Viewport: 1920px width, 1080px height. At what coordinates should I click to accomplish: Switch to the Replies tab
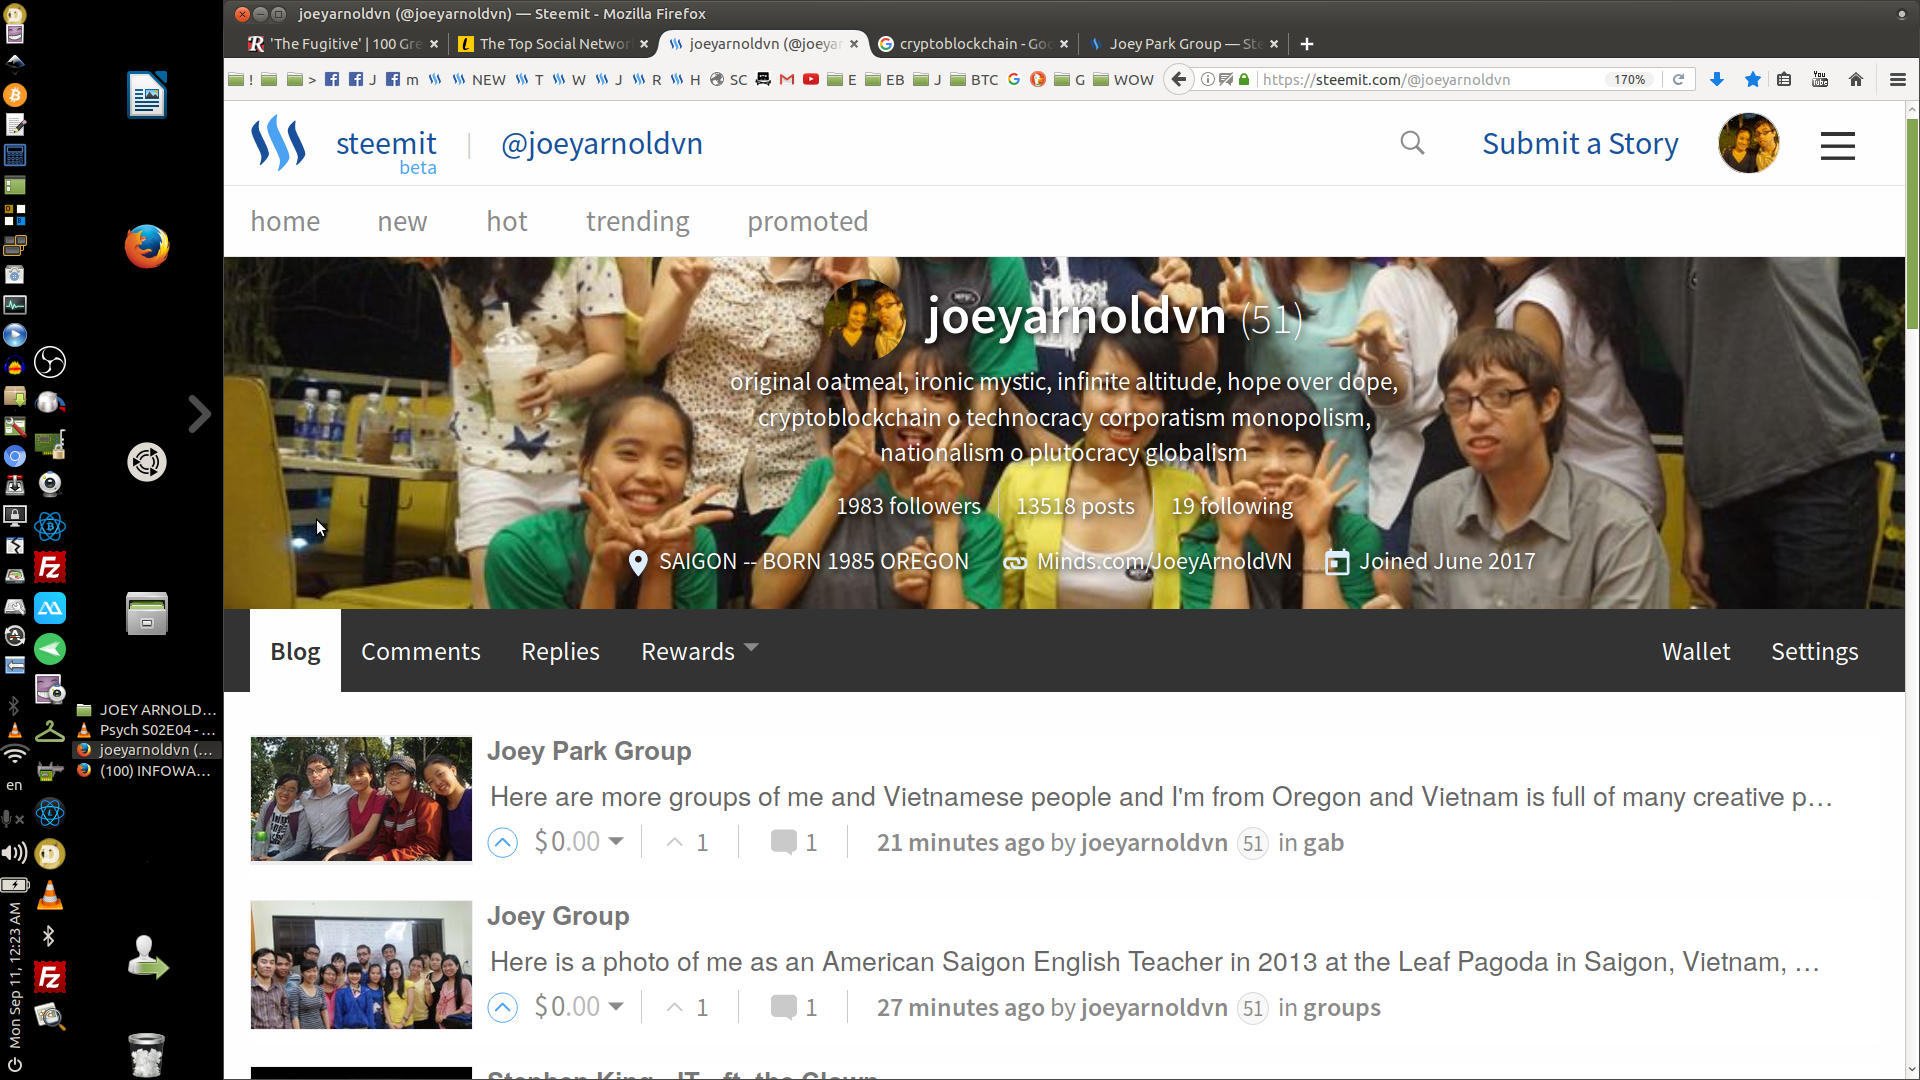(x=560, y=651)
